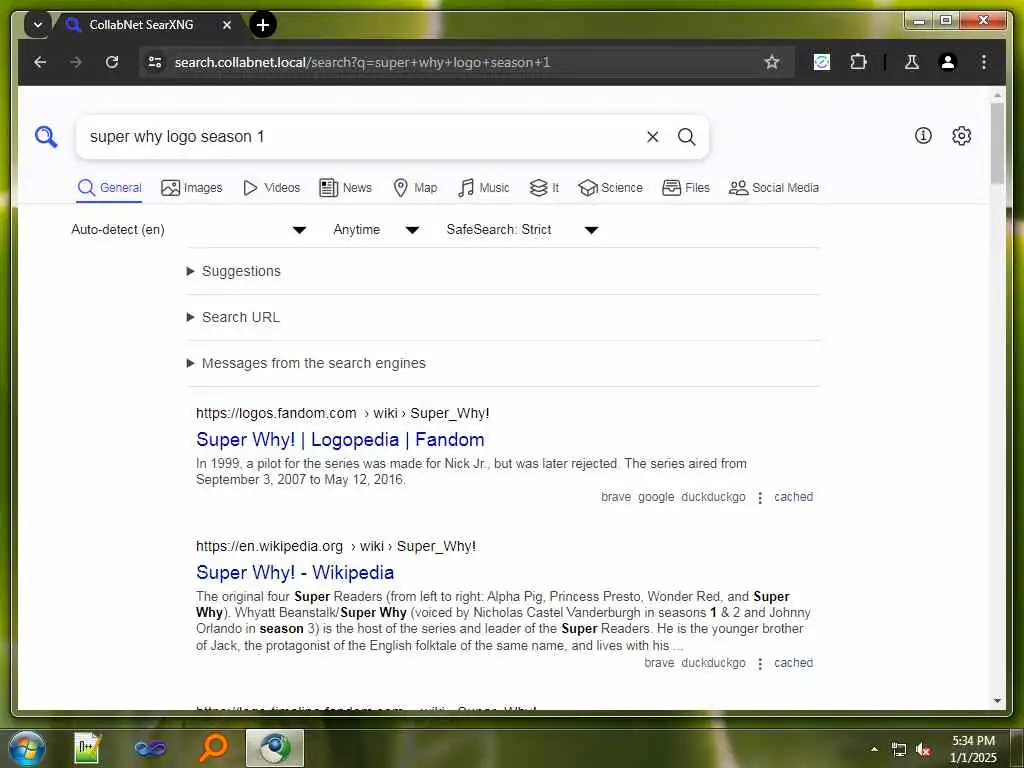Go back with browser back arrow
Screen dimensions: 1024x768
(x=40, y=62)
